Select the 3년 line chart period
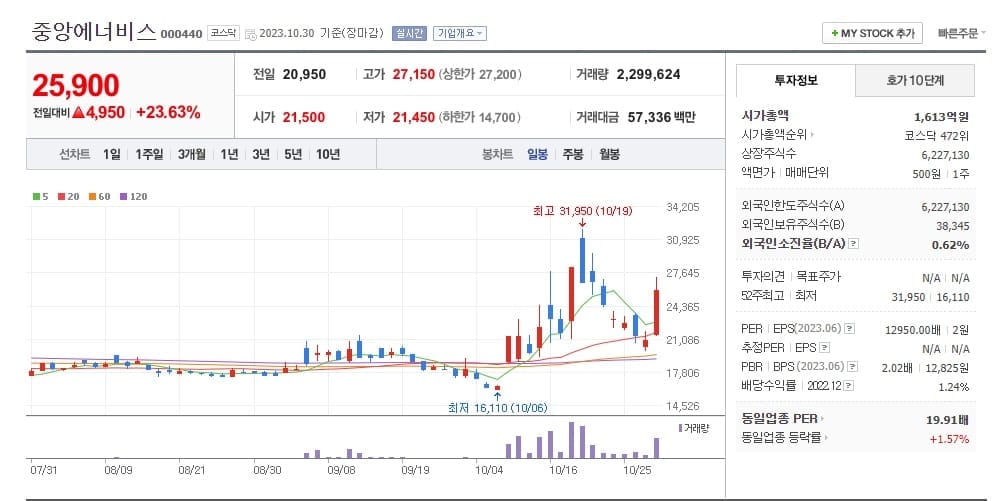Viewport: 1003px width, 501px height. point(261,154)
